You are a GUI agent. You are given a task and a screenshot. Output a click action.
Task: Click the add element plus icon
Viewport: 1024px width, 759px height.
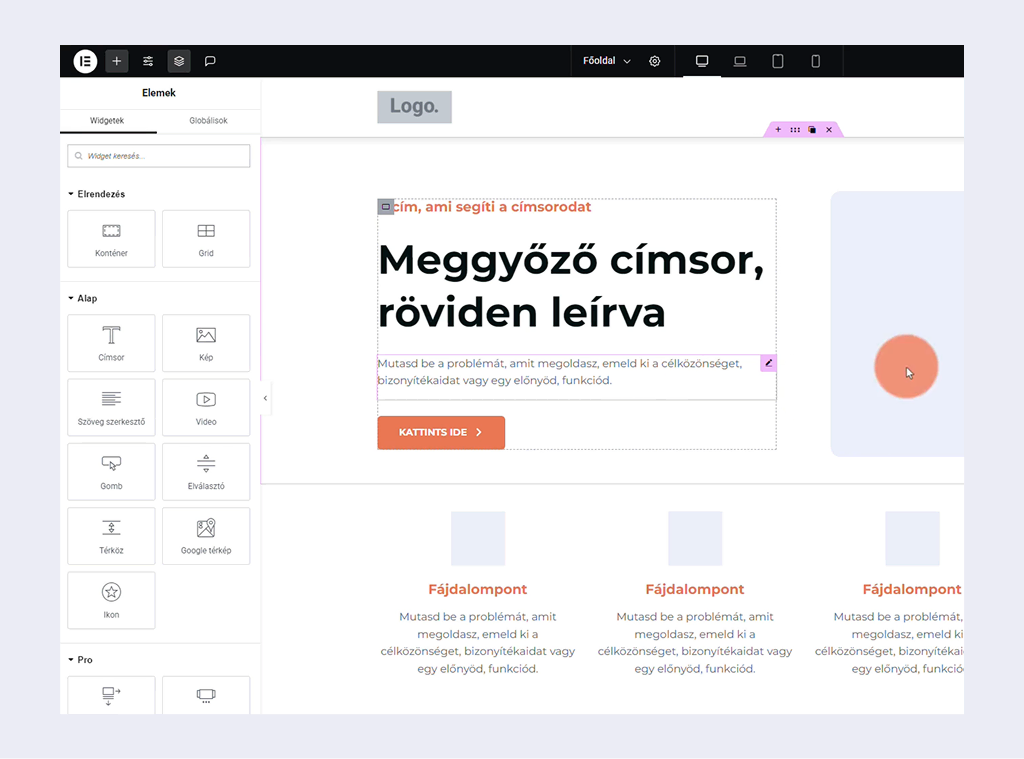click(x=117, y=61)
